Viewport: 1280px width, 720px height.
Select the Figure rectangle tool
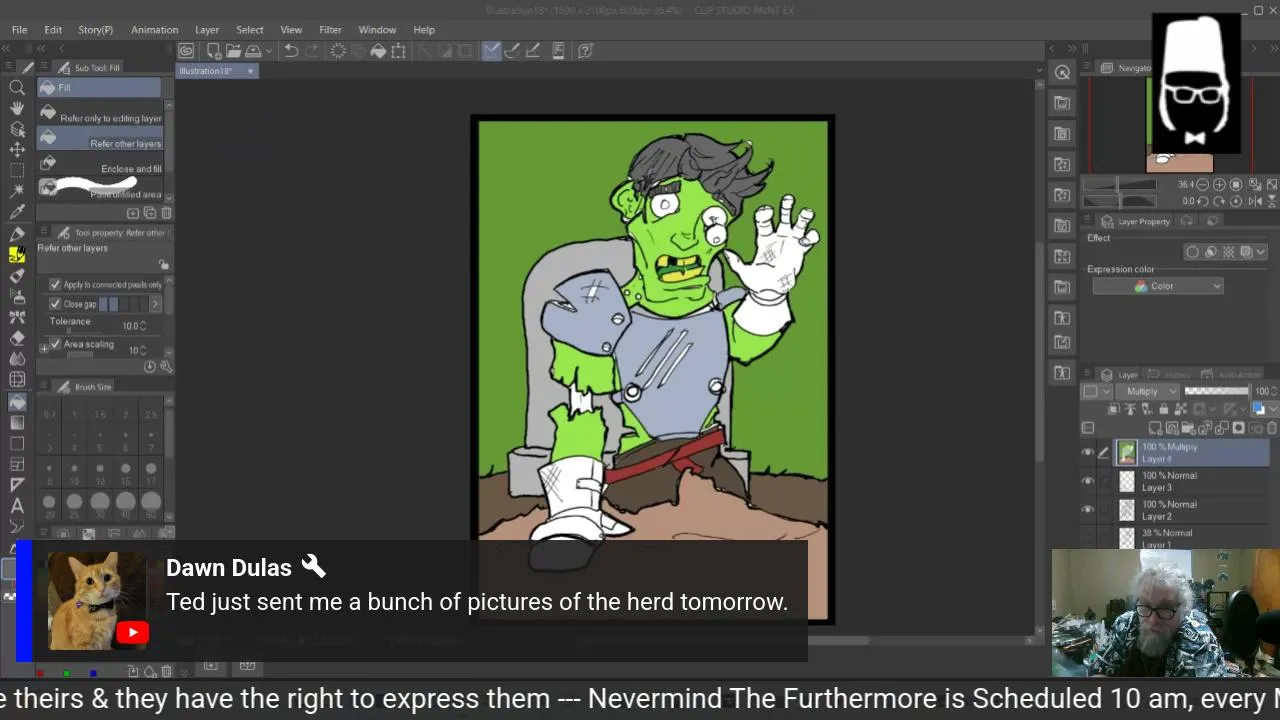17,443
